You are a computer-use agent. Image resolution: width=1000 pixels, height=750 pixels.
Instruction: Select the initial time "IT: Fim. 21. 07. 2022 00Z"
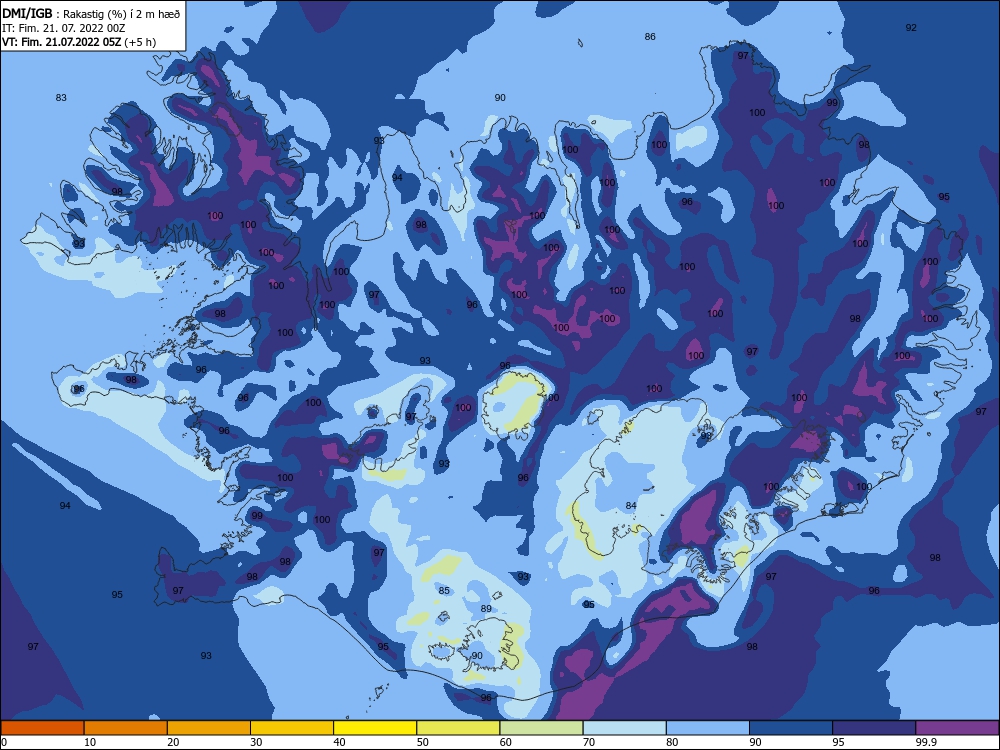tap(63, 29)
